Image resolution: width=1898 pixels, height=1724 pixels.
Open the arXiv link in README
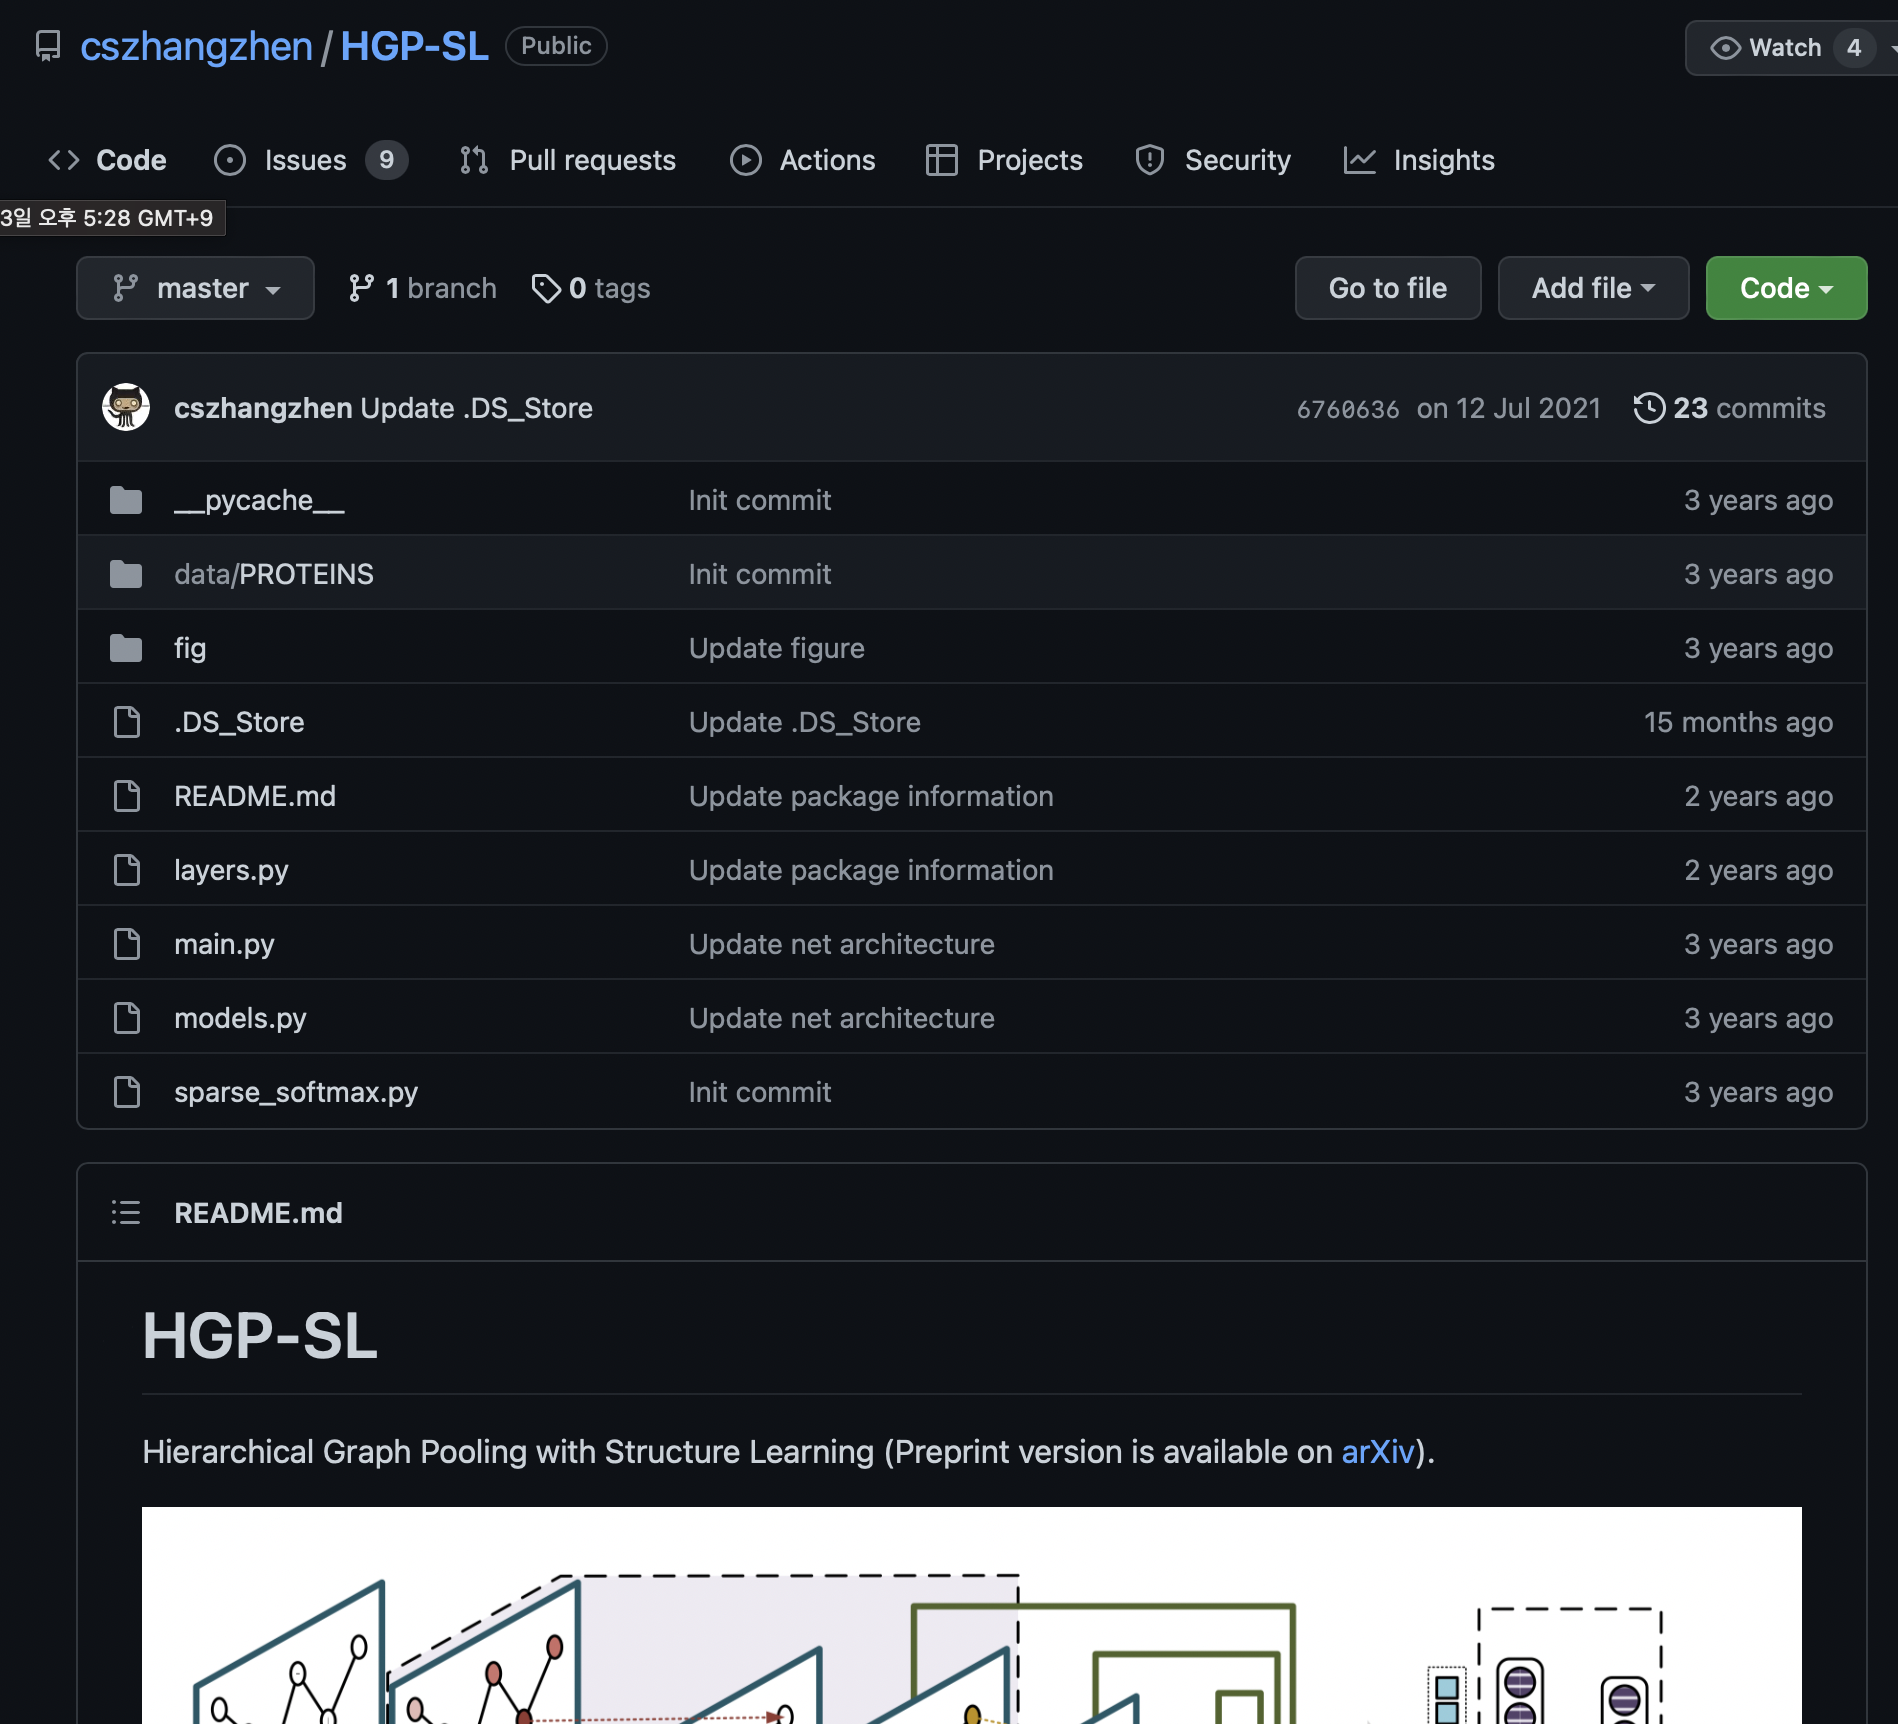(1378, 1452)
